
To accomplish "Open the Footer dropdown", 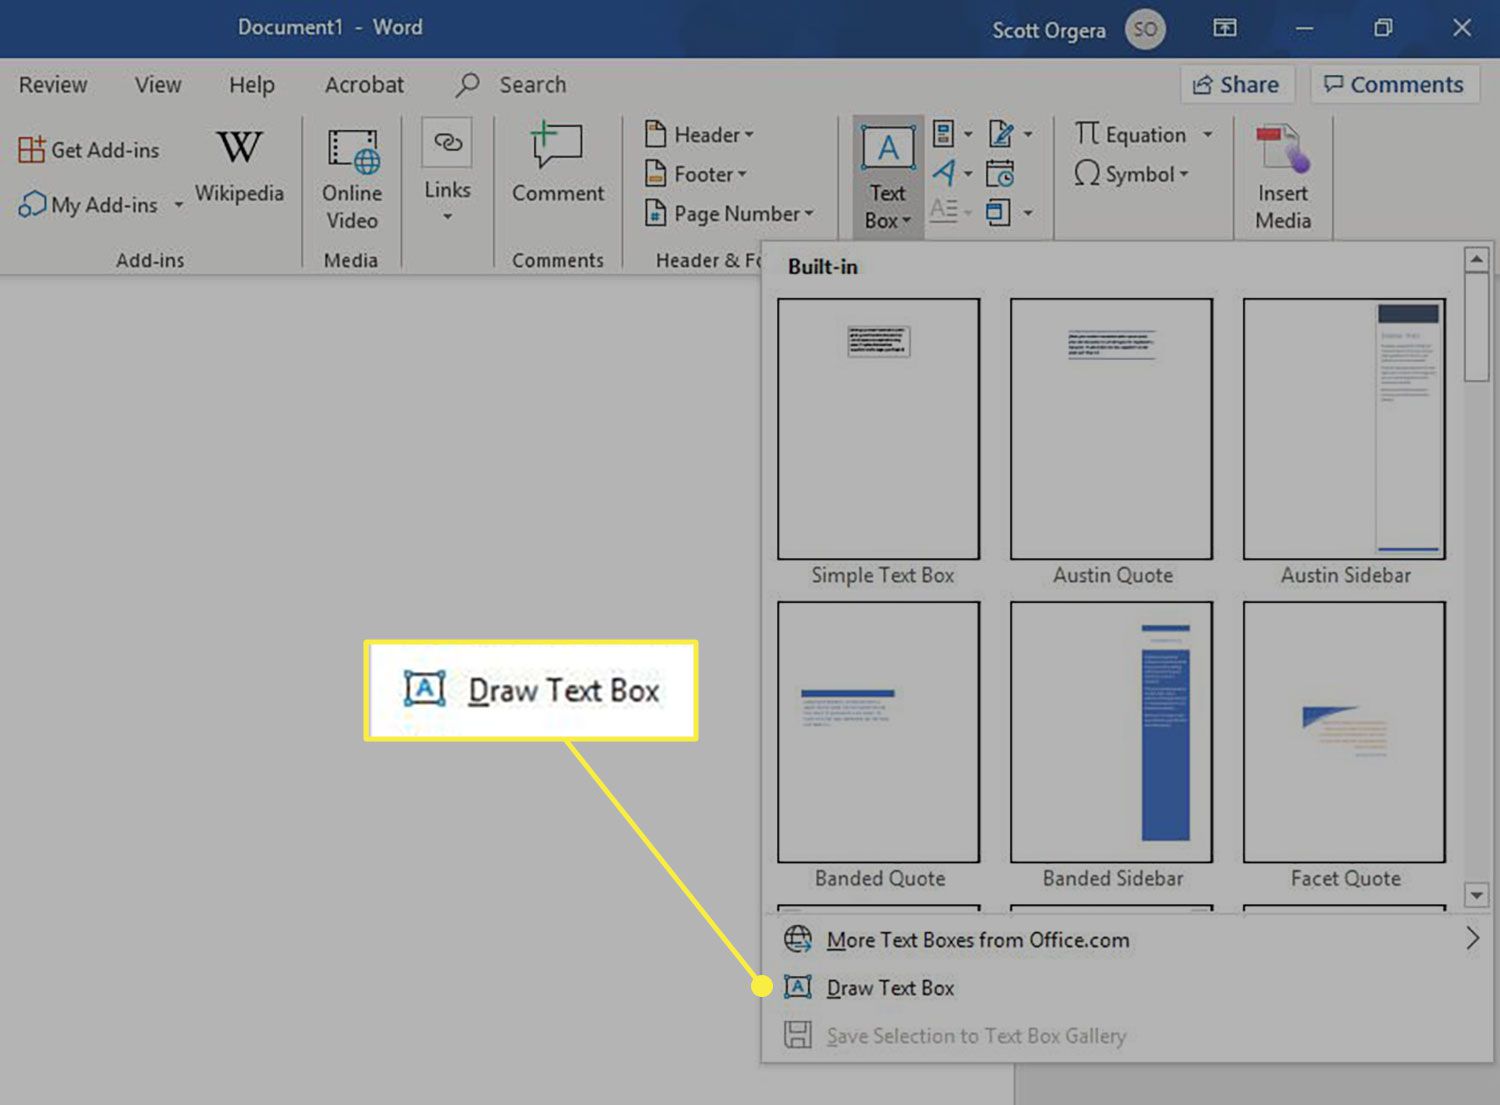I will pyautogui.click(x=696, y=174).
